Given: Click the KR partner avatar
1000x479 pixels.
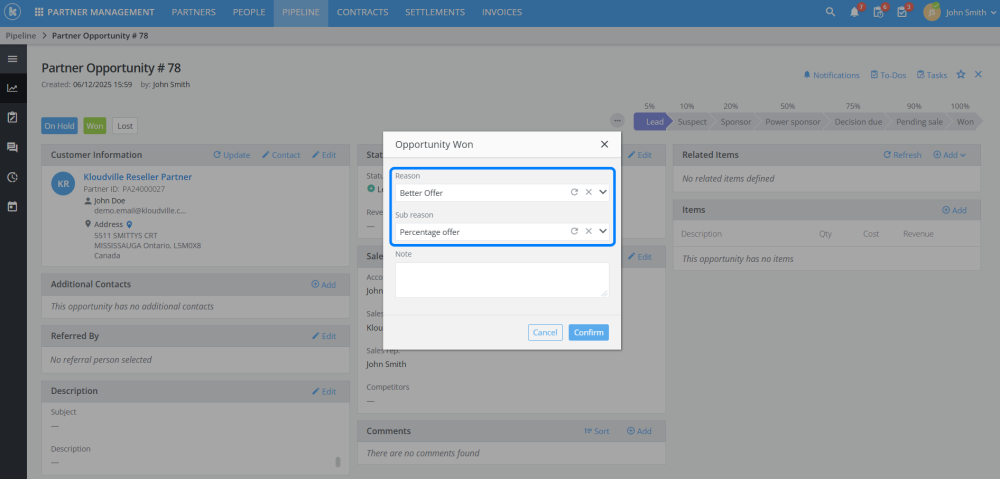Looking at the screenshot, I should pyautogui.click(x=62, y=184).
